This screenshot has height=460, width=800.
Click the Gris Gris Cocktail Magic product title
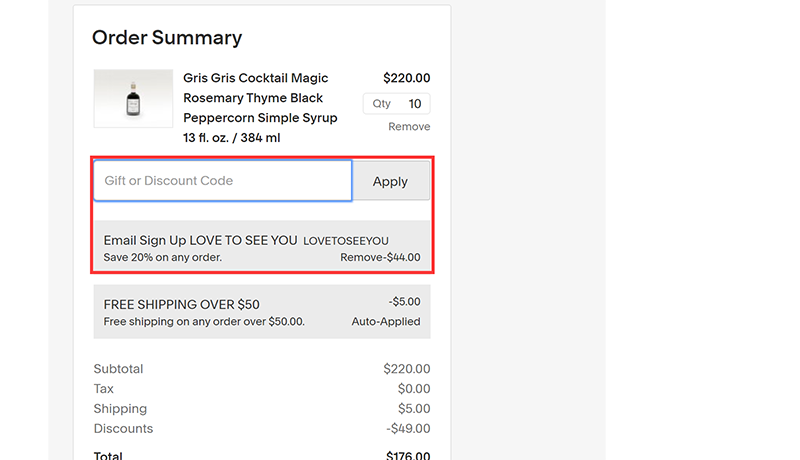tap(255, 78)
